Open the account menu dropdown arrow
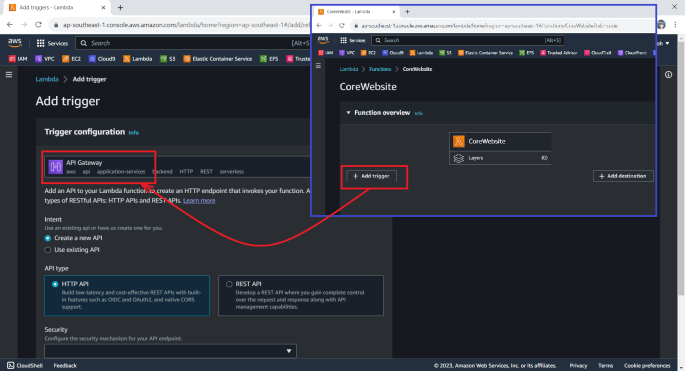This screenshot has height=371, width=685. 667,43
